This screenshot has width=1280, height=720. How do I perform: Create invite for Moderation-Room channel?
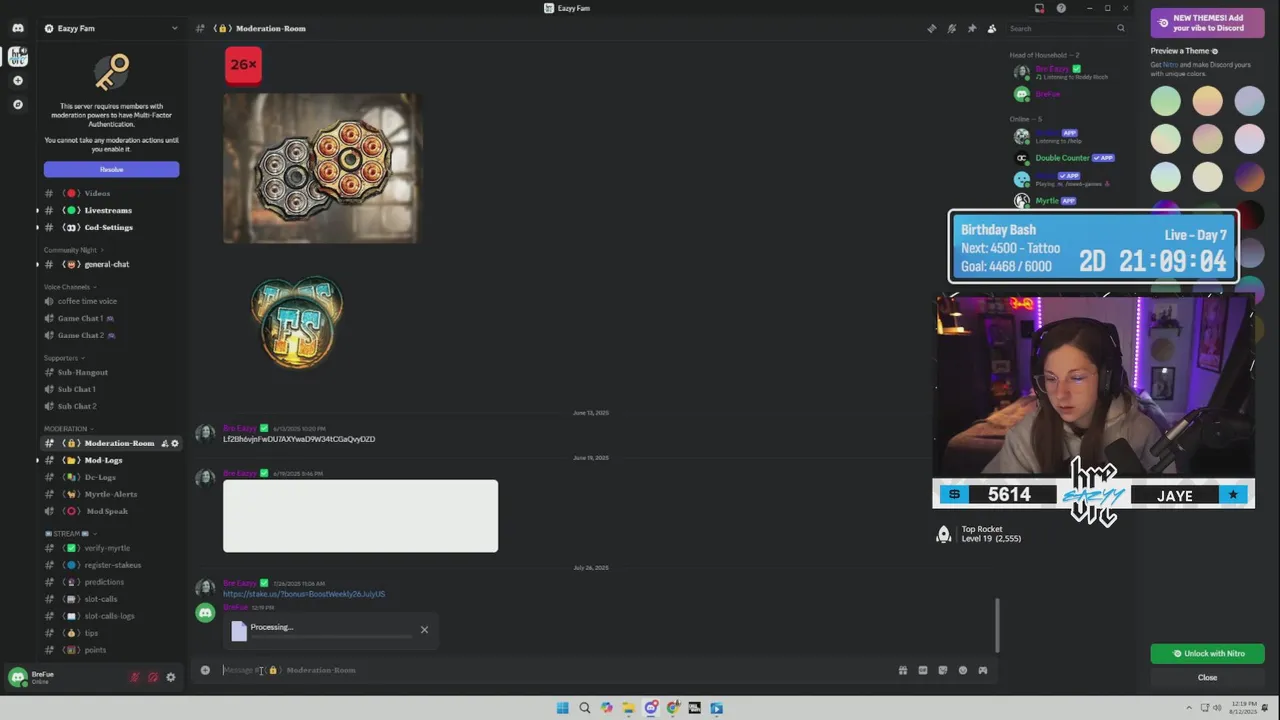pos(164,443)
